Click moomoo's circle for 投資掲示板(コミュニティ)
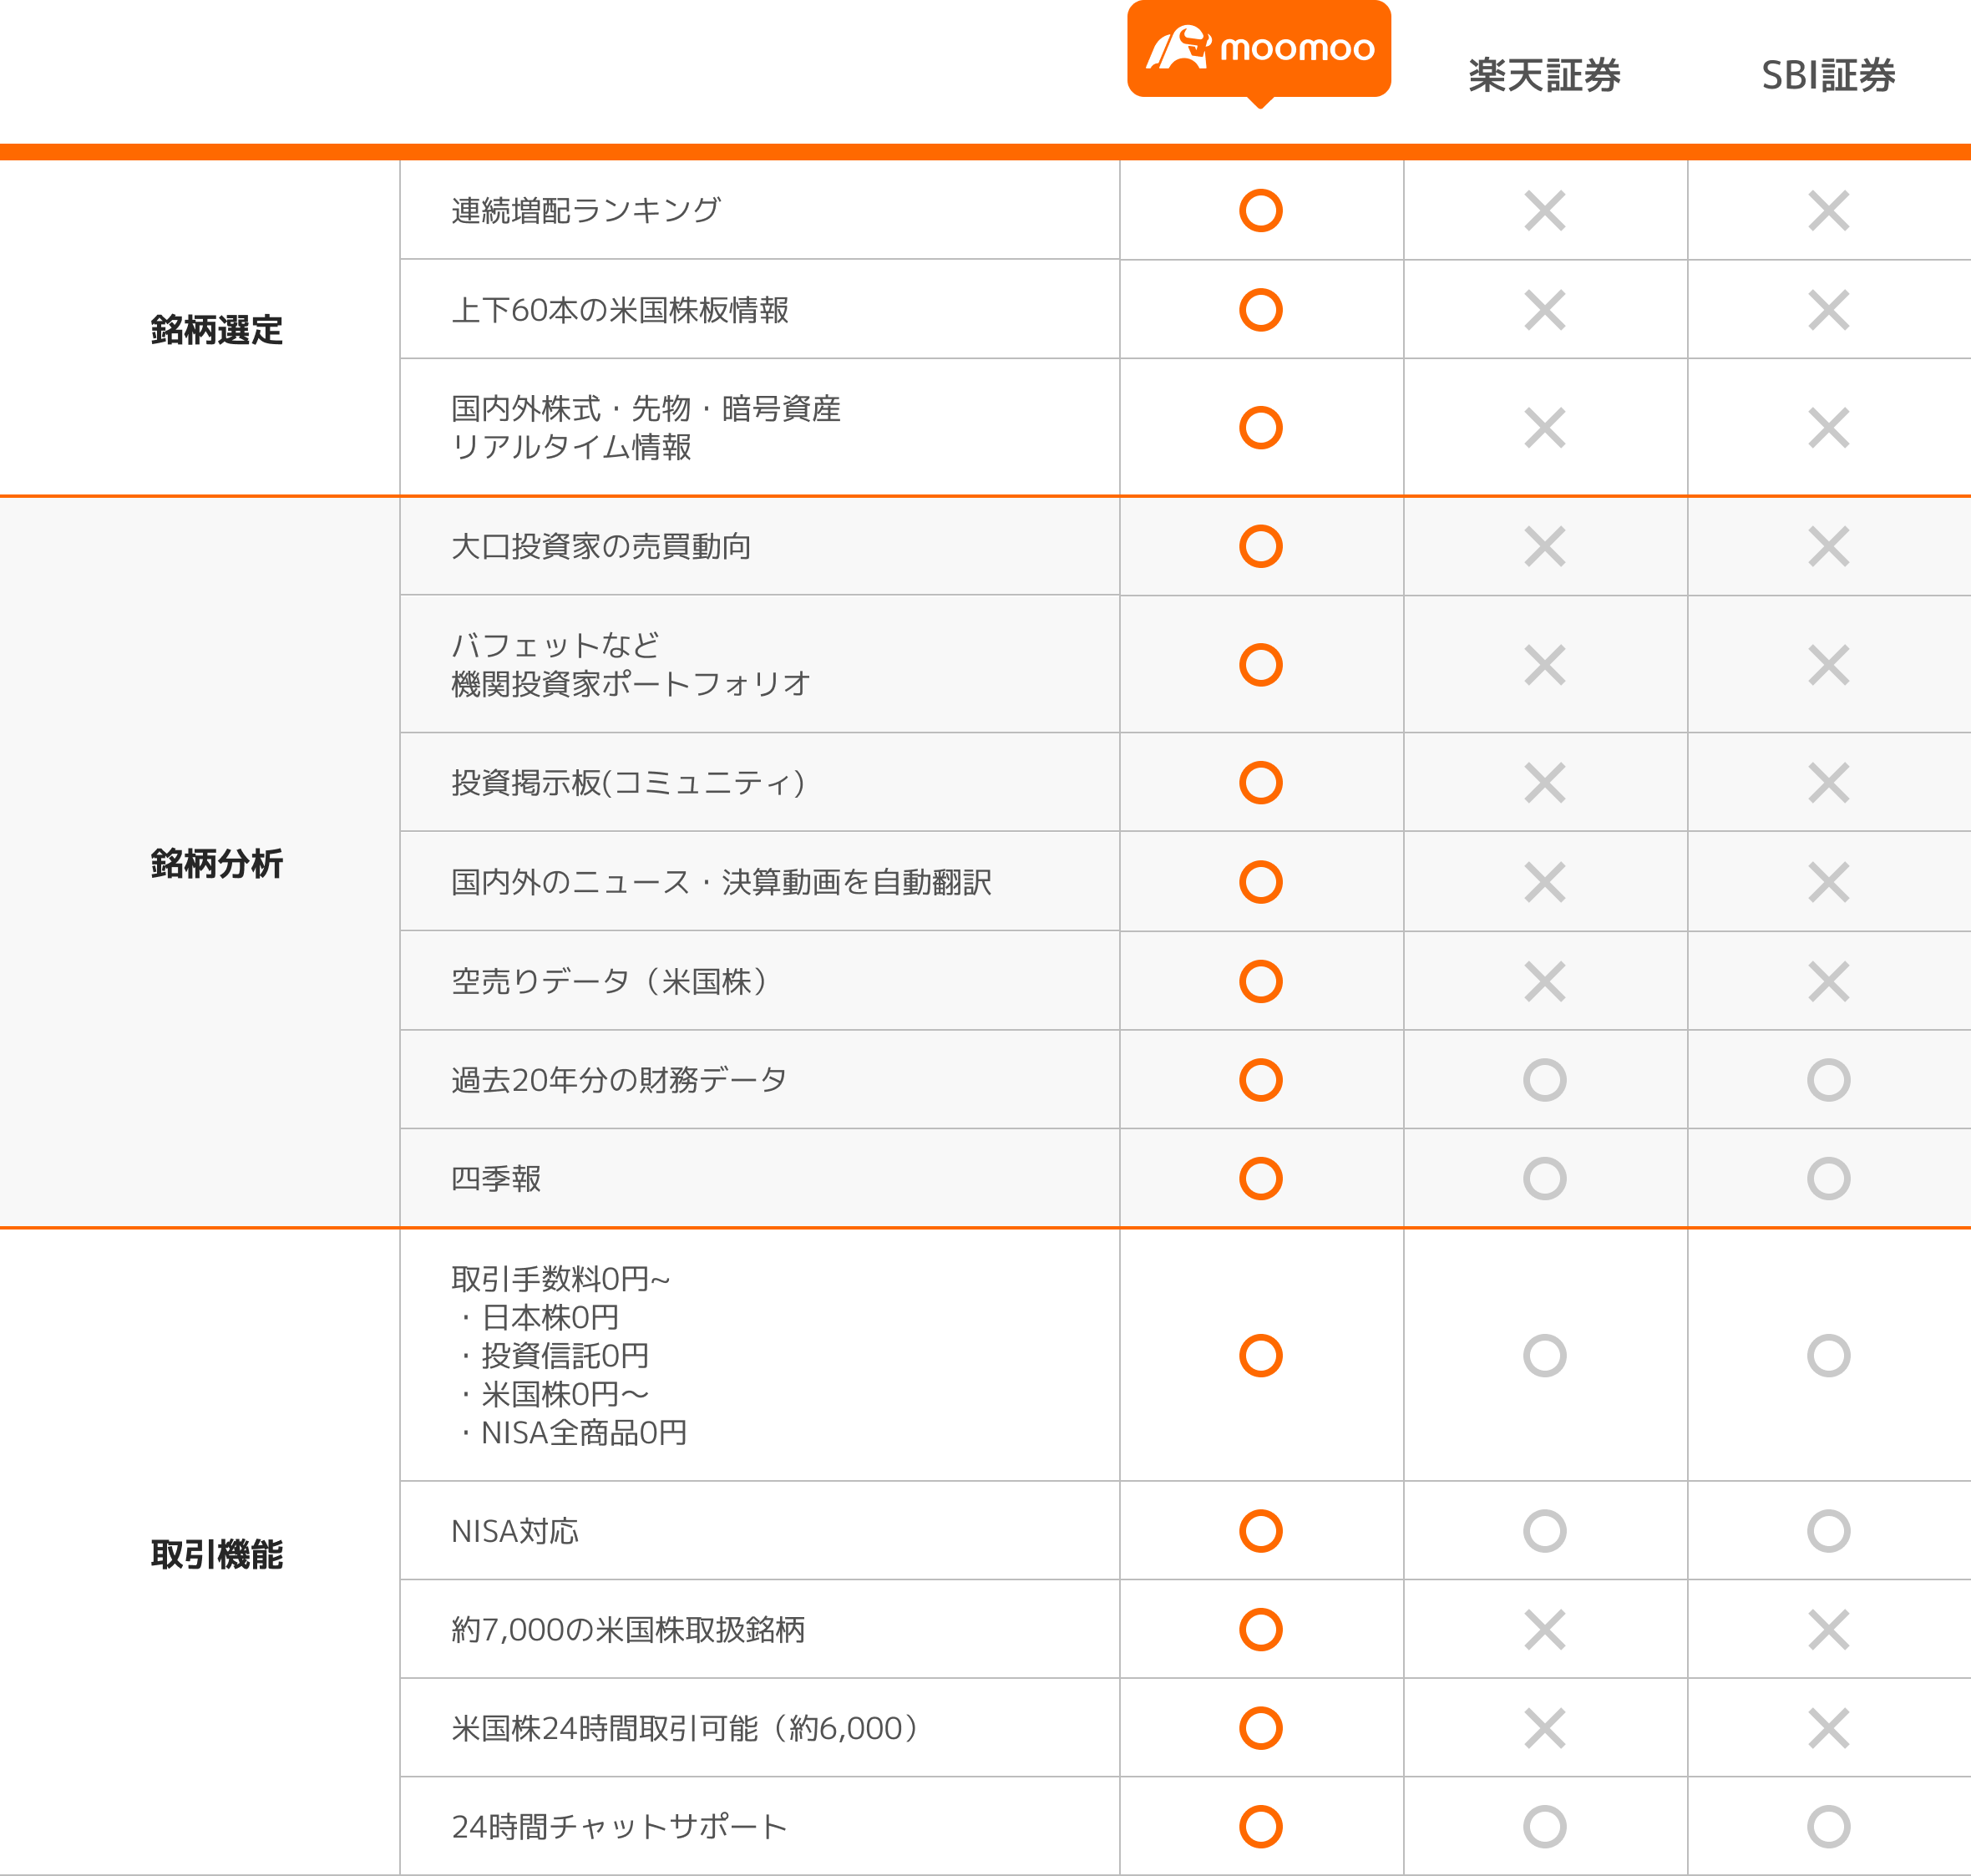The width and height of the screenshot is (1971, 1876). [x=1260, y=783]
